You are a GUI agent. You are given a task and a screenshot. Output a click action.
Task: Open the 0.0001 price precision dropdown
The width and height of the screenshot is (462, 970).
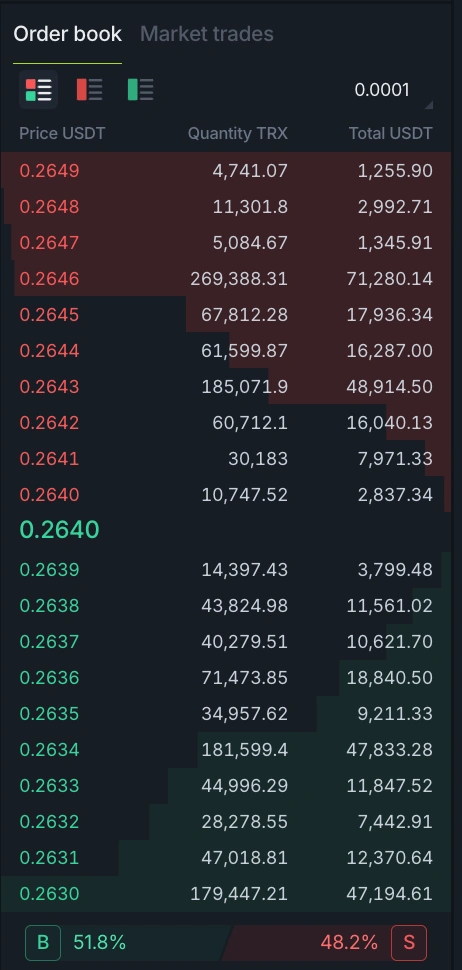(x=393, y=90)
